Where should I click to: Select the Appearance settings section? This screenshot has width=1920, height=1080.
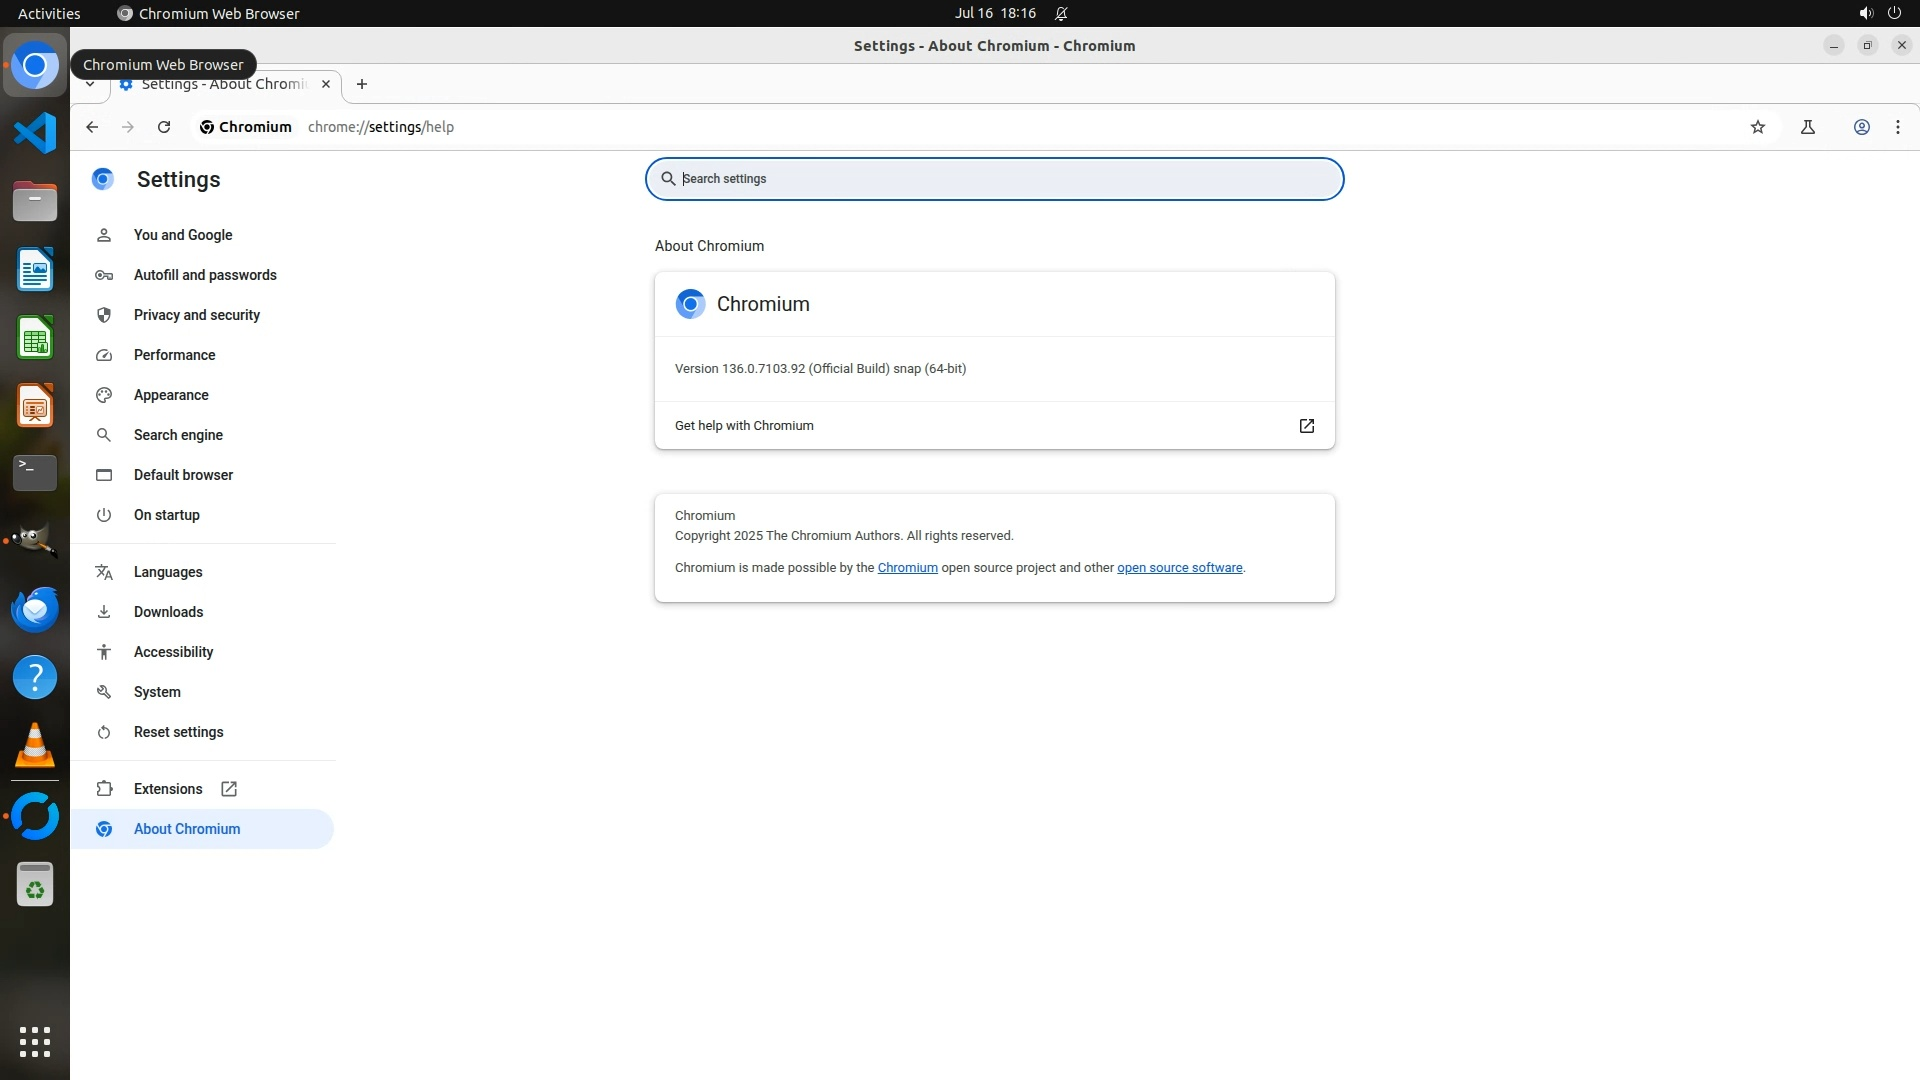click(171, 395)
